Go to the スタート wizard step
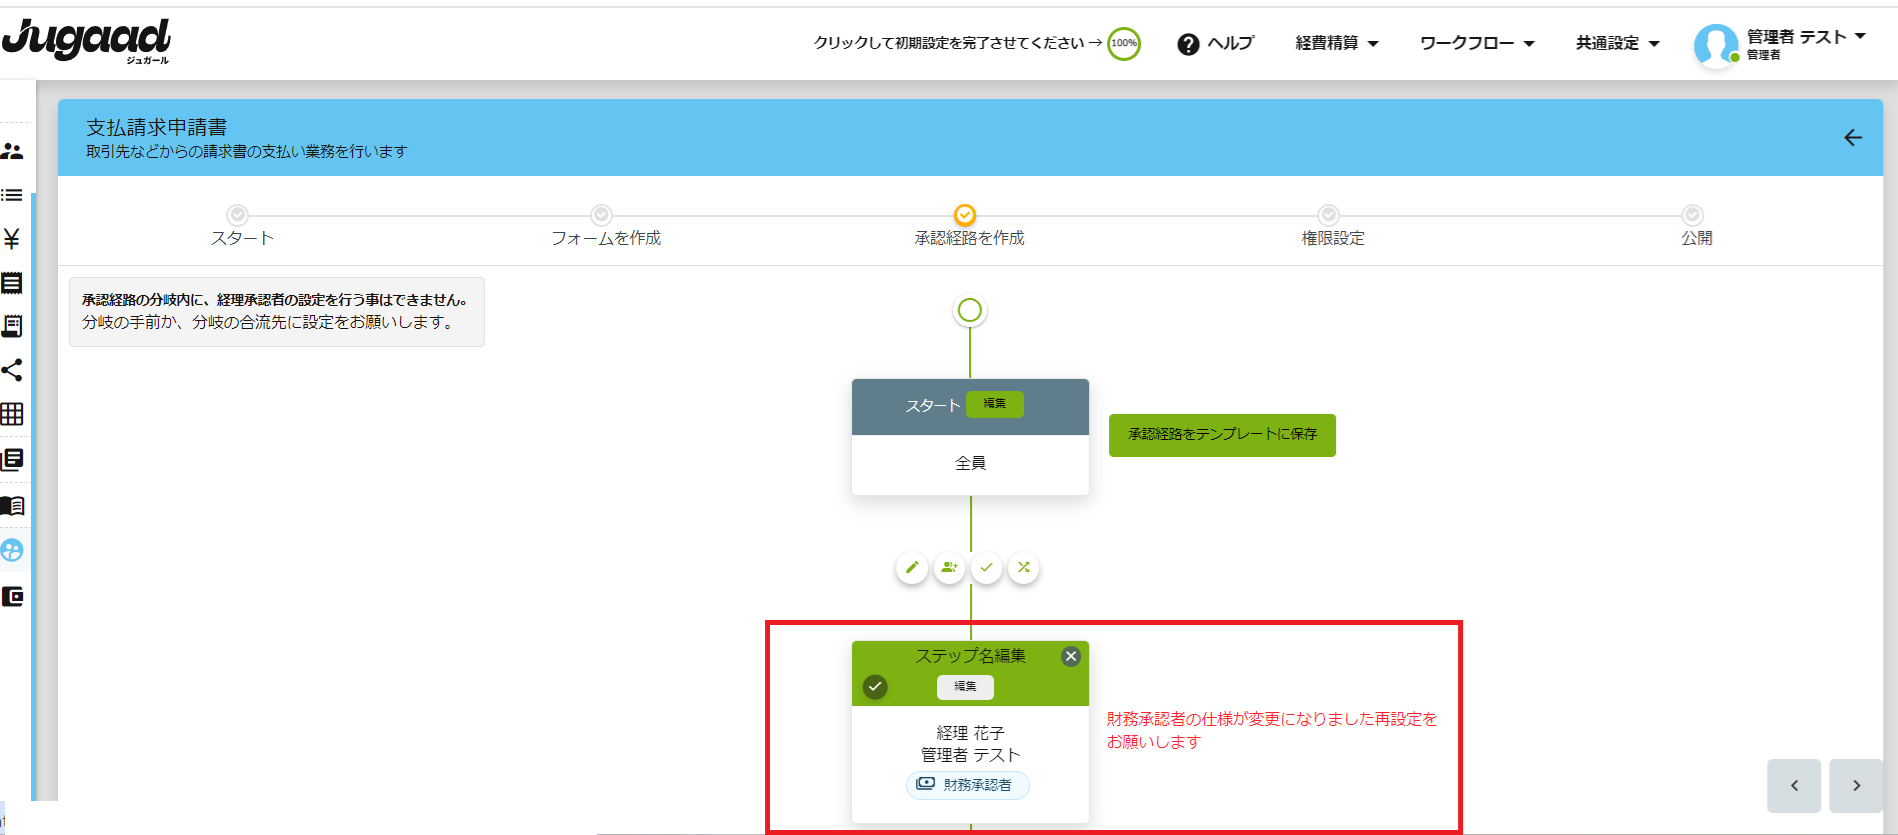Screen dimensions: 1898x835 (x=241, y=227)
